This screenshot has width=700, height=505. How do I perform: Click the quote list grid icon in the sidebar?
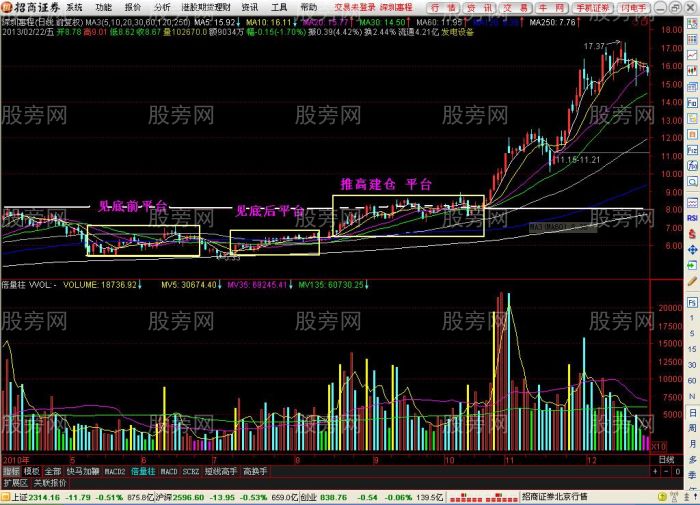pyautogui.click(x=692, y=39)
